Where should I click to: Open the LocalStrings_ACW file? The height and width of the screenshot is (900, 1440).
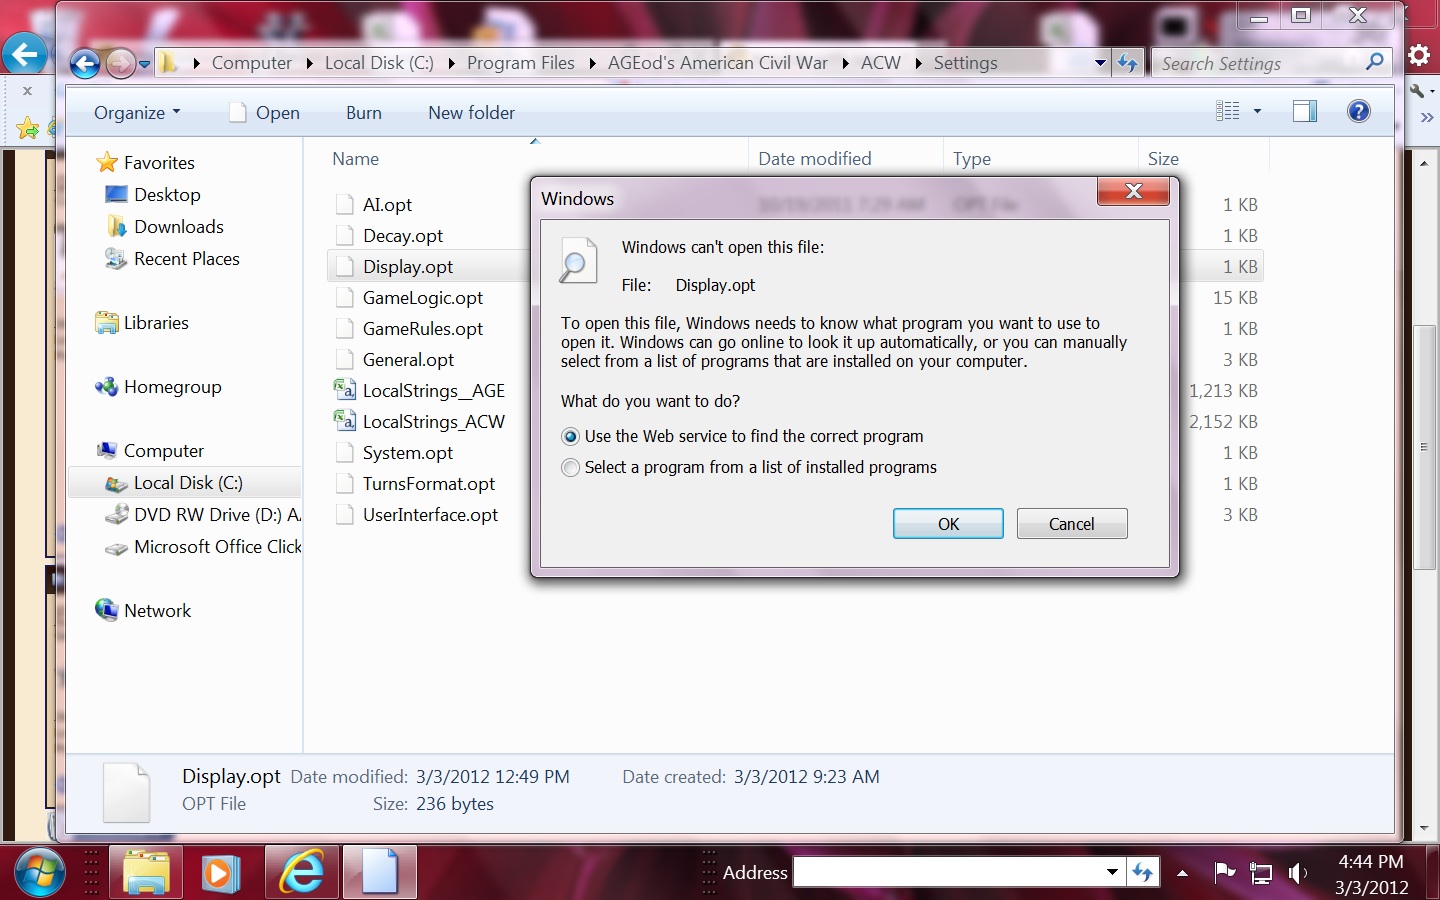(x=433, y=422)
